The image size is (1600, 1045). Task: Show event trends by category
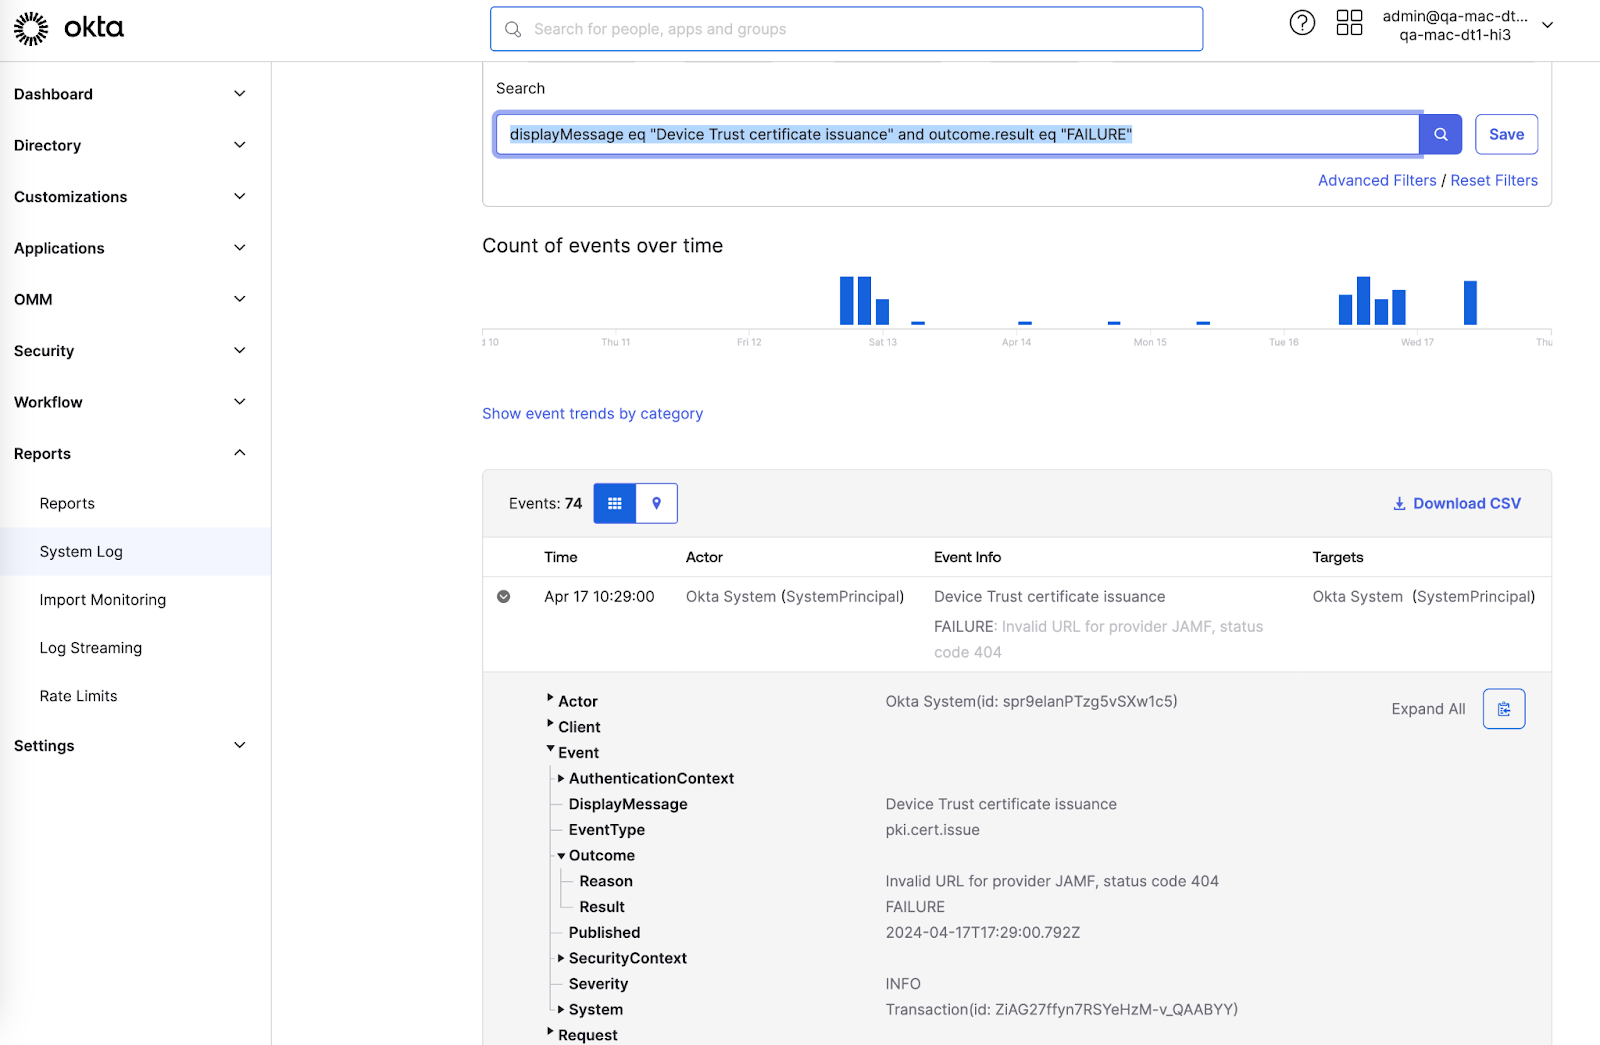point(592,414)
